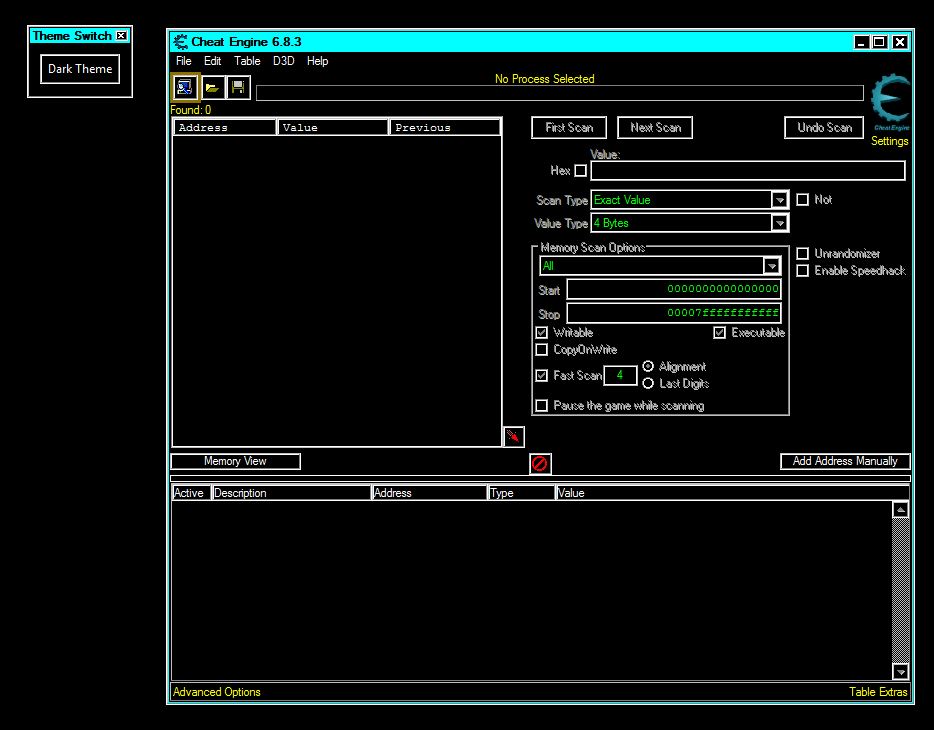Enable the CopyOnWrite checkbox
The height and width of the screenshot is (730, 934).
tap(541, 350)
